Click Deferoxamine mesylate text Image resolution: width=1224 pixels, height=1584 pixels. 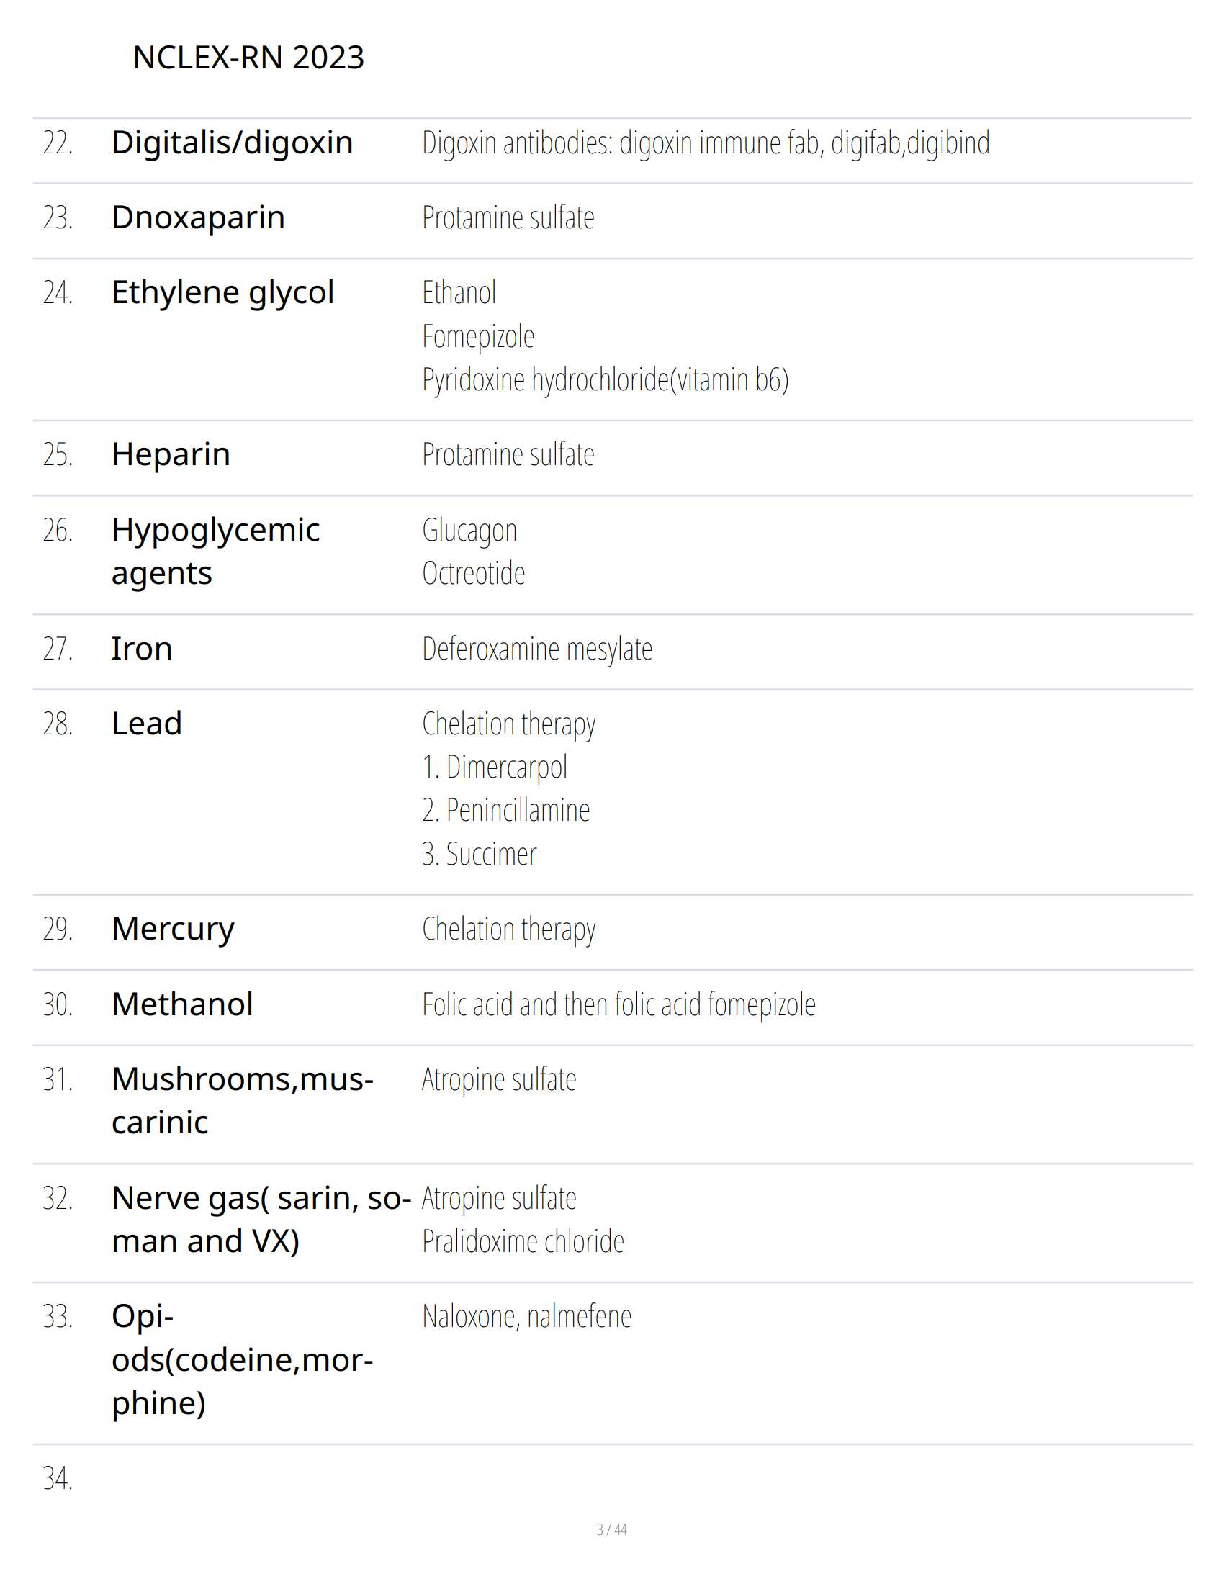[537, 649]
